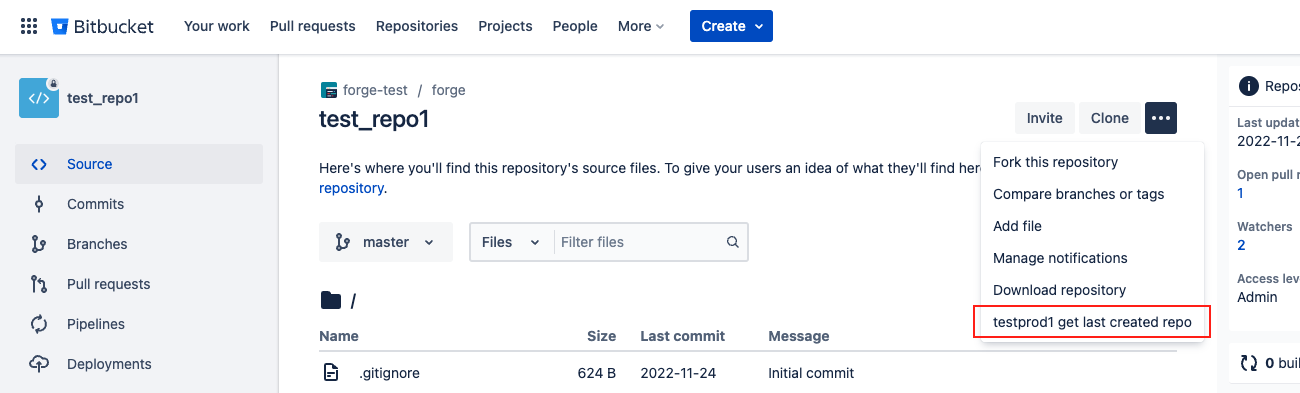
Task: Click the open pull requests count 1
Action: [1241, 193]
